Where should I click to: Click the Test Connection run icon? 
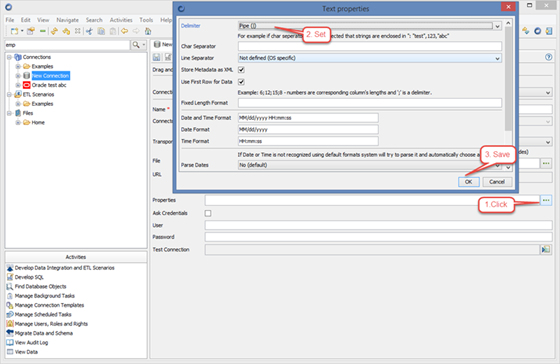click(x=545, y=249)
